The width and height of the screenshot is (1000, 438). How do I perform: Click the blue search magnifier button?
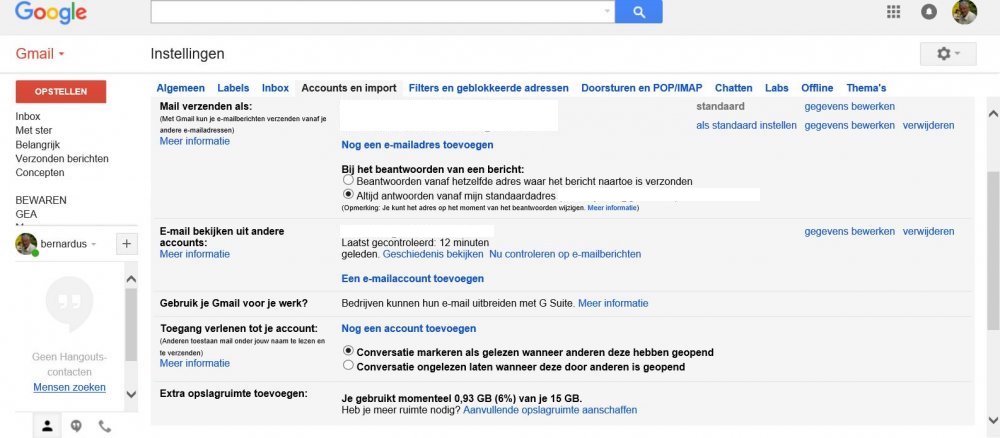(x=638, y=11)
